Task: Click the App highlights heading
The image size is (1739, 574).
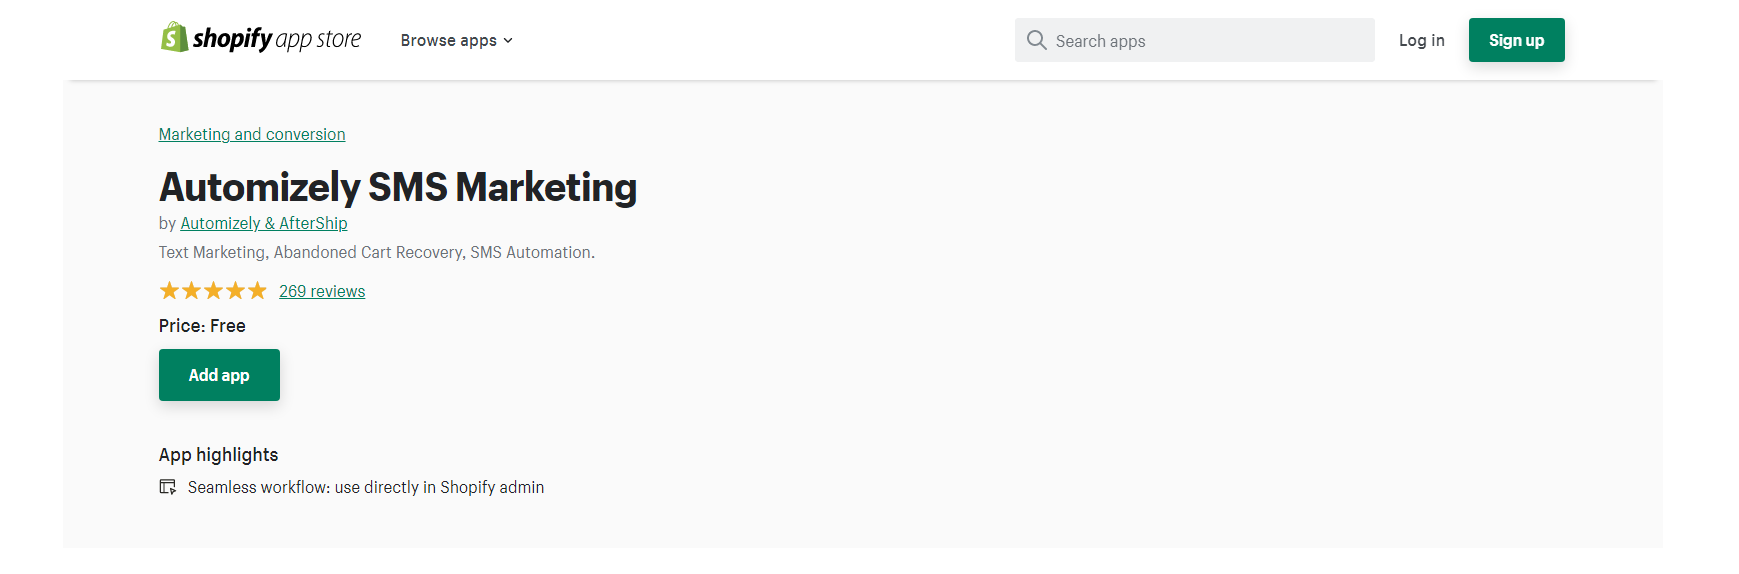Action: pos(218,455)
